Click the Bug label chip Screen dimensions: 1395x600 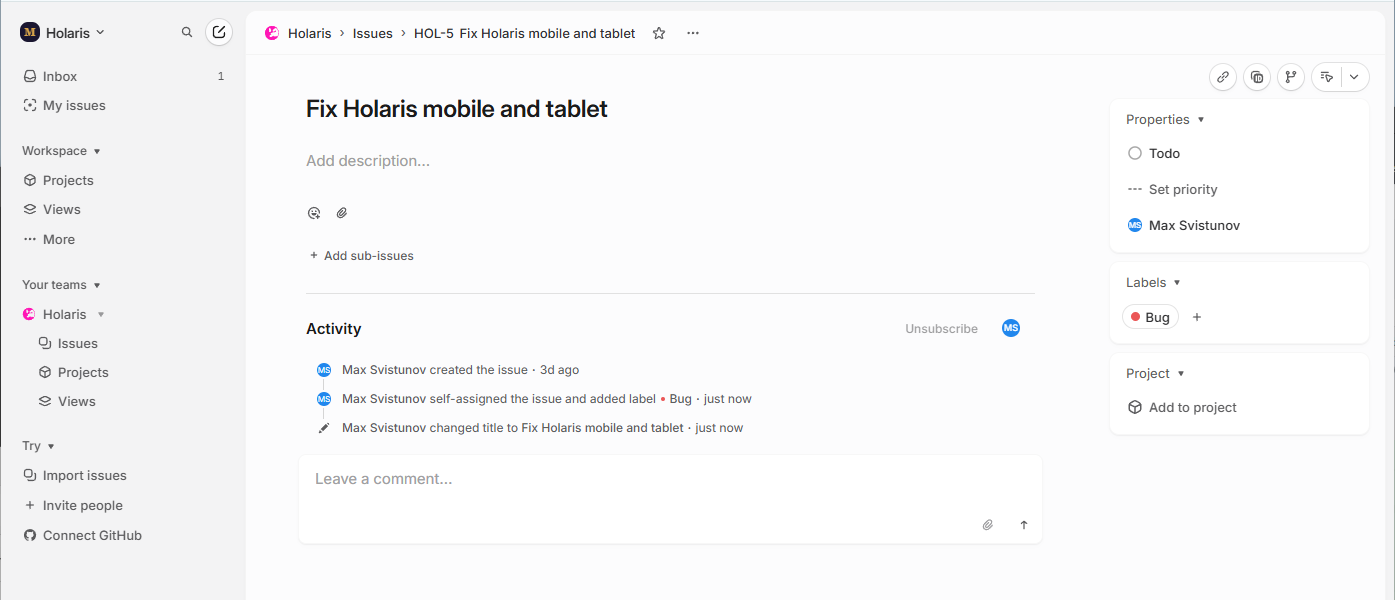click(1150, 317)
